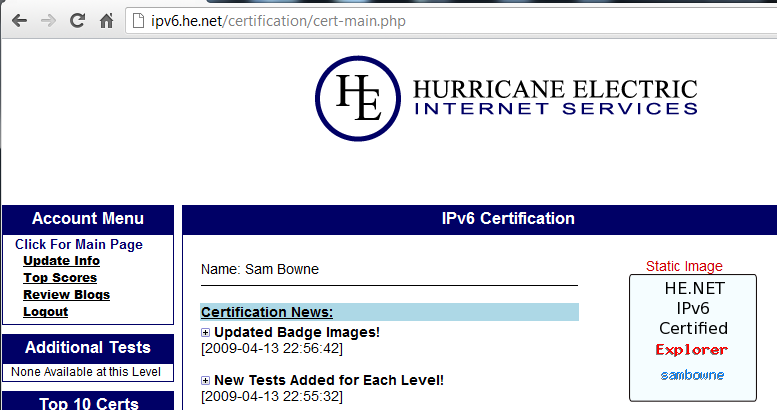777x410 pixels.
Task: Click the Updated Badge Images! headline
Action: point(297,332)
